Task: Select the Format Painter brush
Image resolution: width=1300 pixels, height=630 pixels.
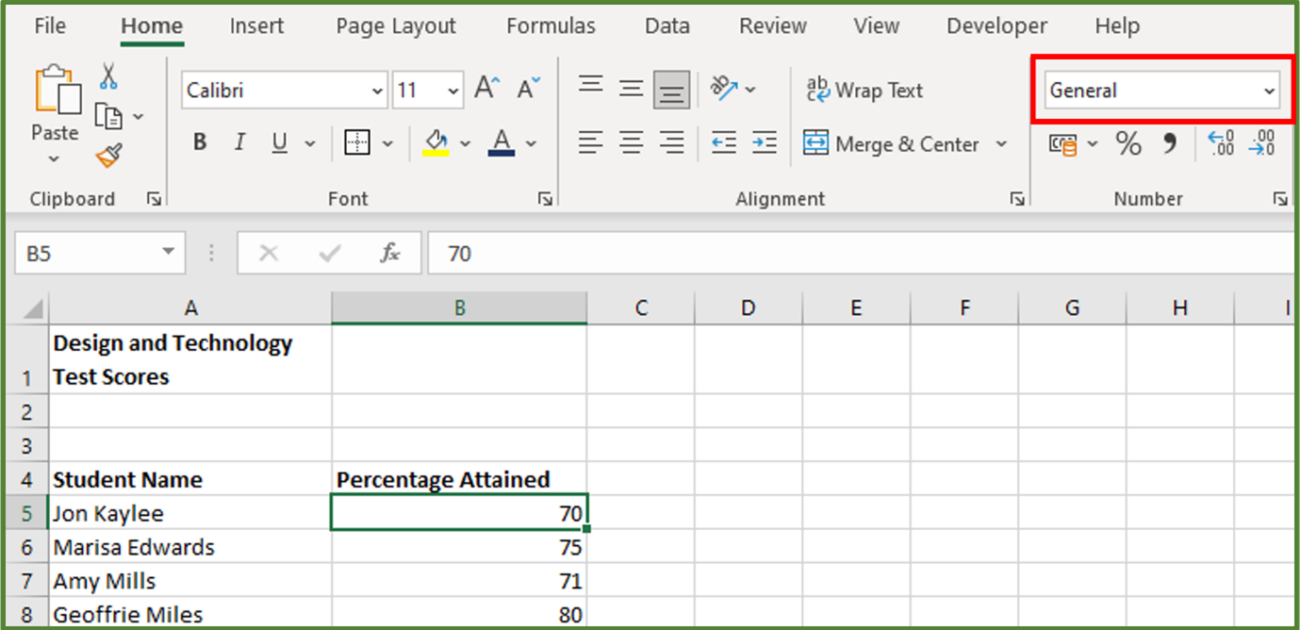Action: (x=108, y=156)
